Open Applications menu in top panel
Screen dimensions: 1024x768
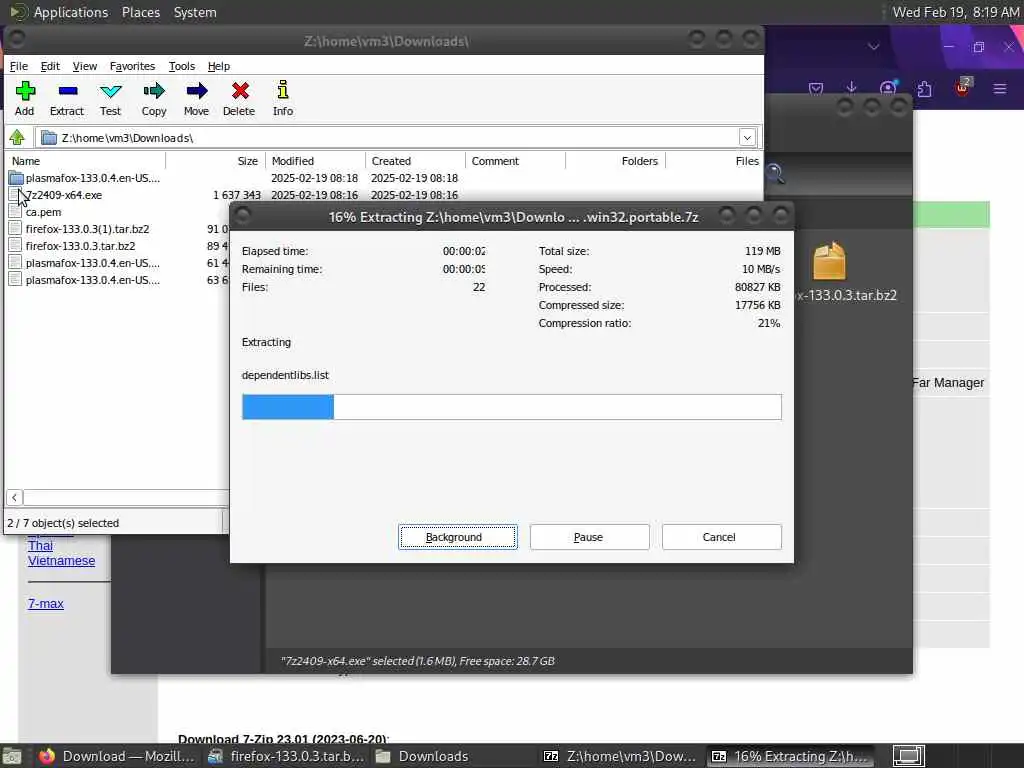[59, 12]
